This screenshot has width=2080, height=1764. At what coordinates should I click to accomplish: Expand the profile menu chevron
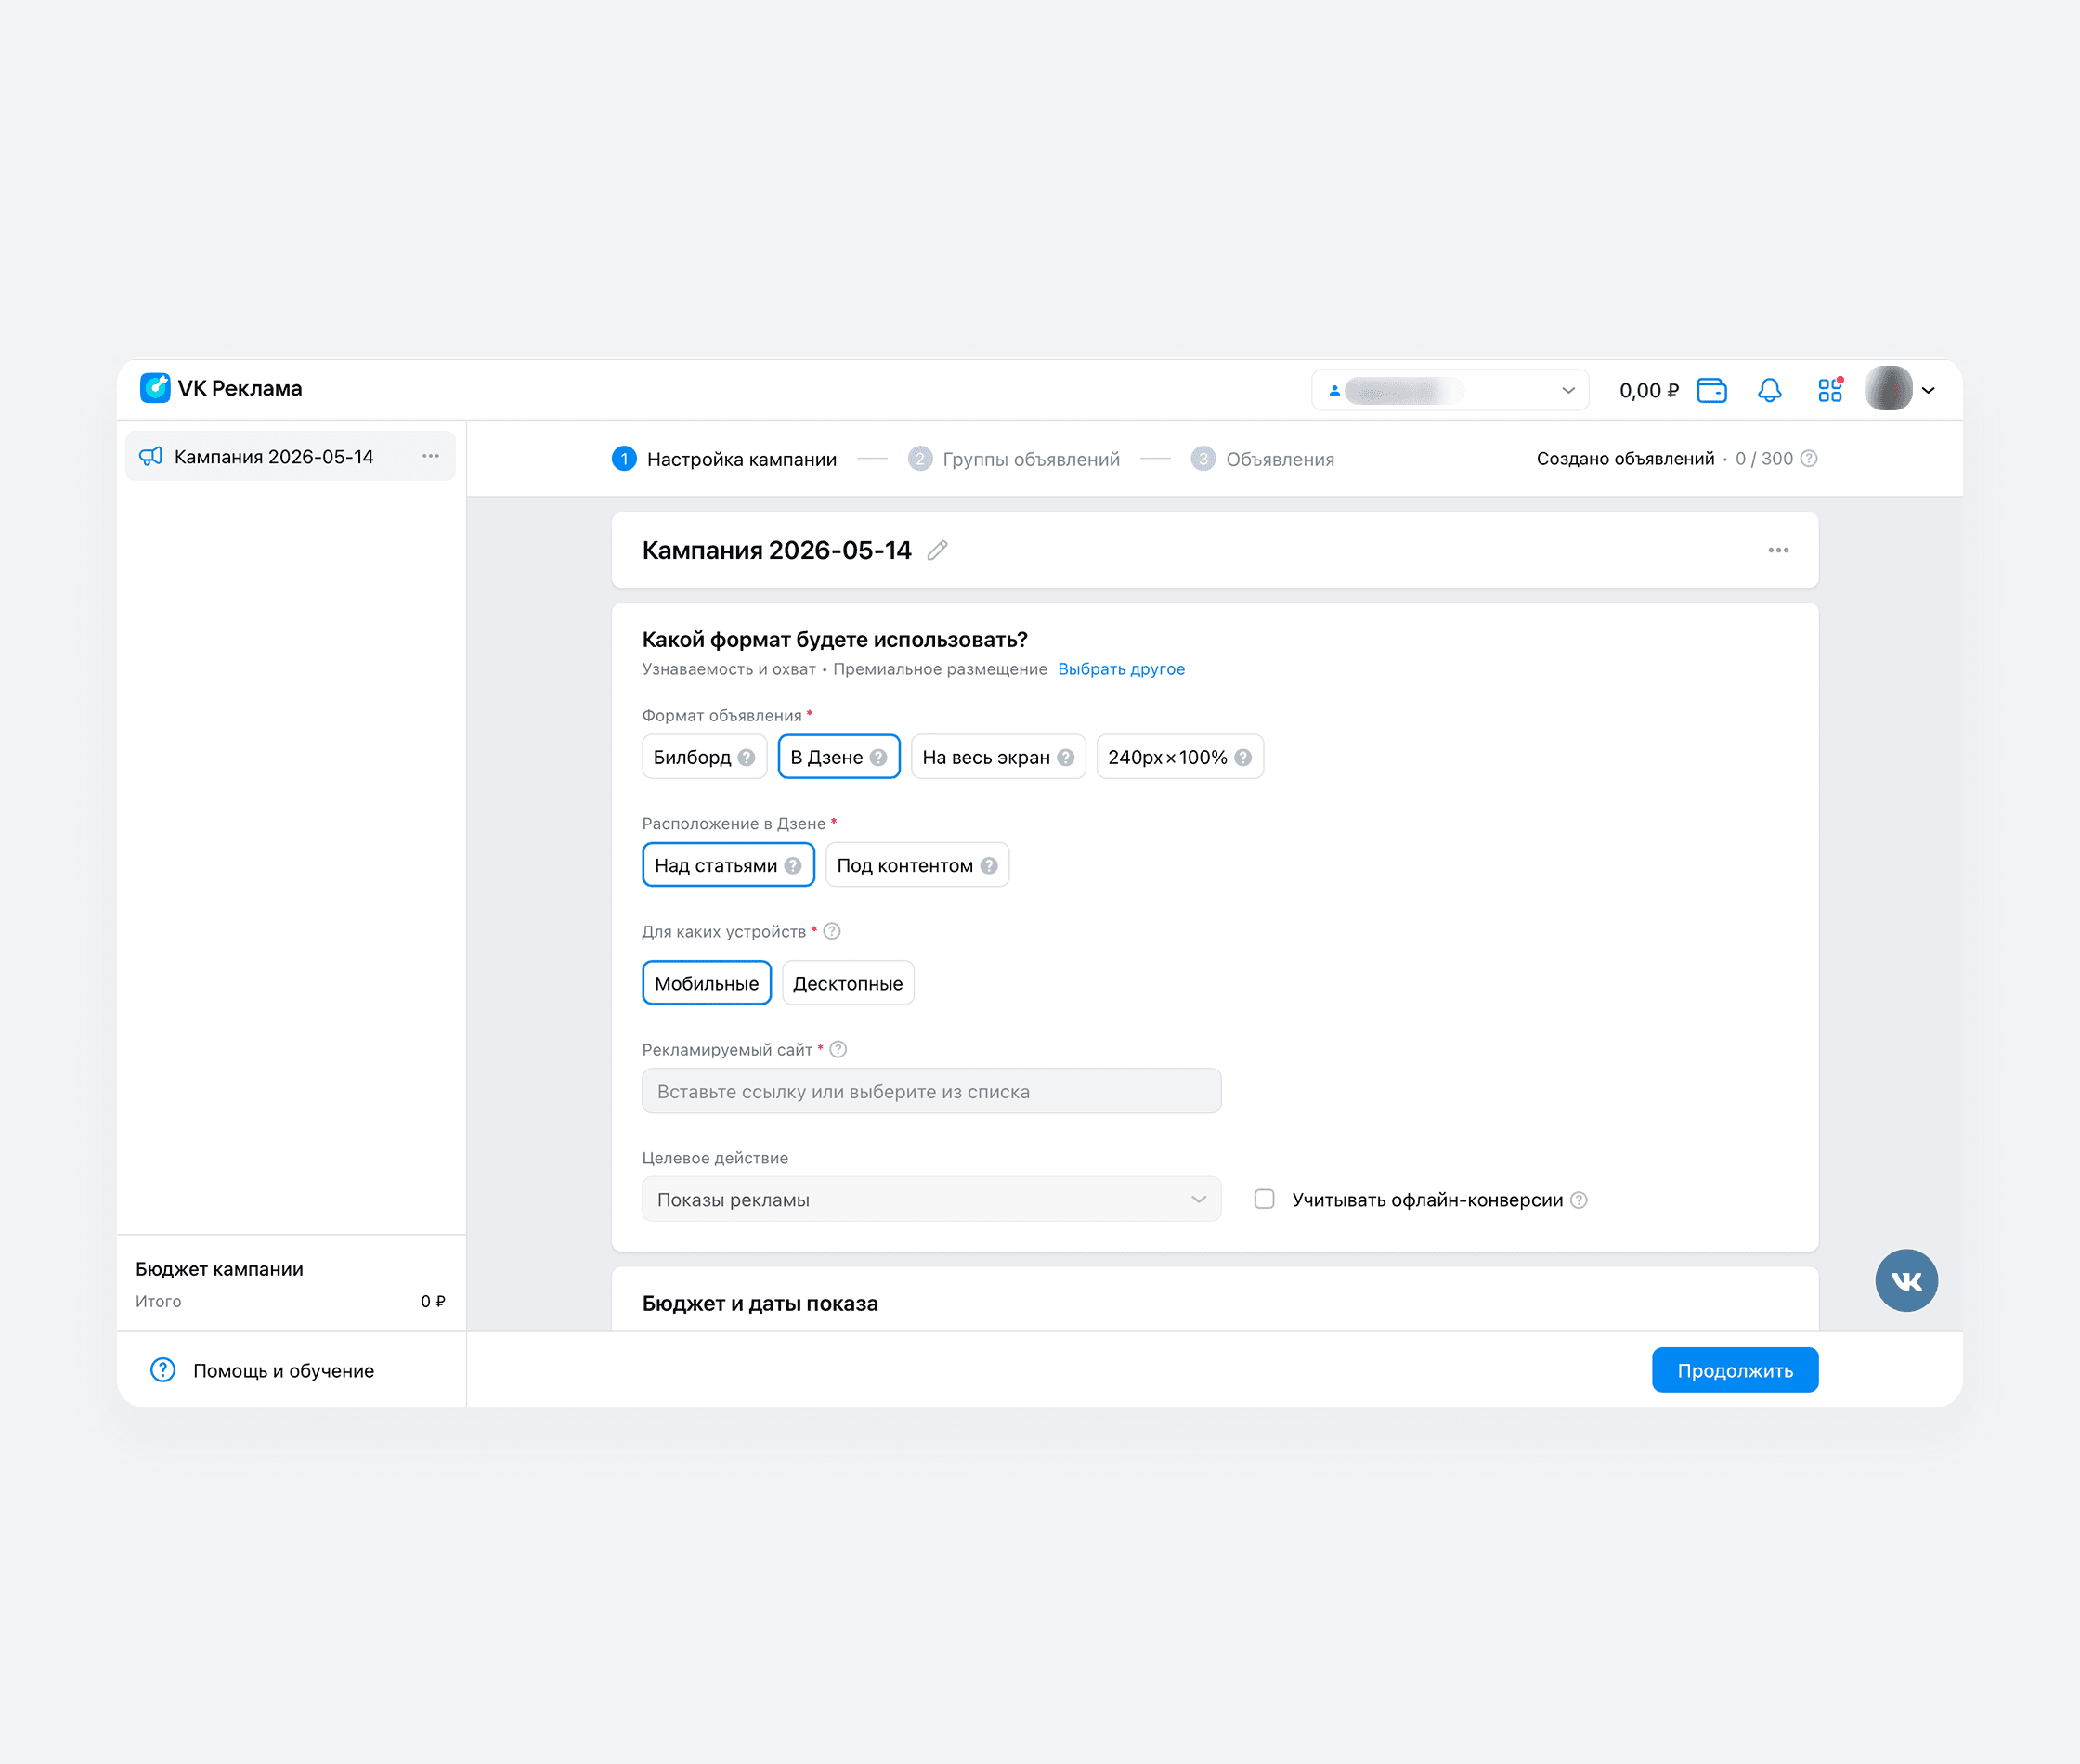click(x=1929, y=390)
